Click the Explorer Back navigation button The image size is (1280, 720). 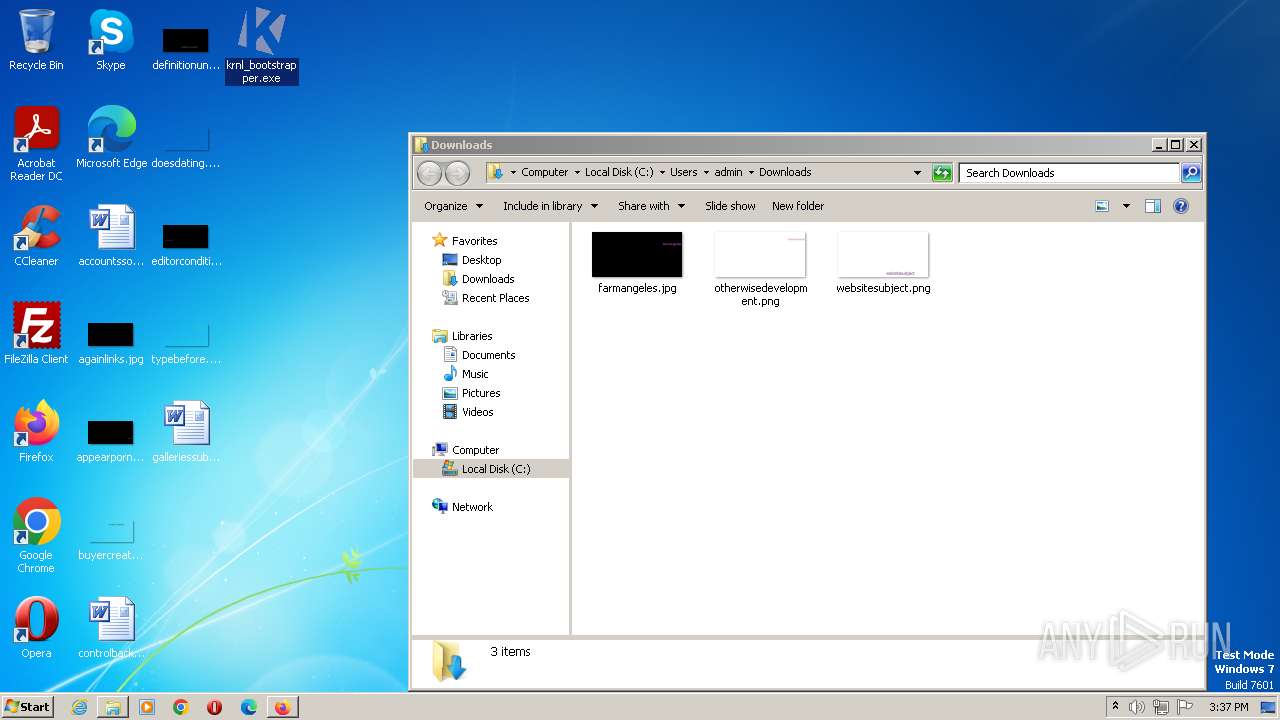[x=429, y=173]
